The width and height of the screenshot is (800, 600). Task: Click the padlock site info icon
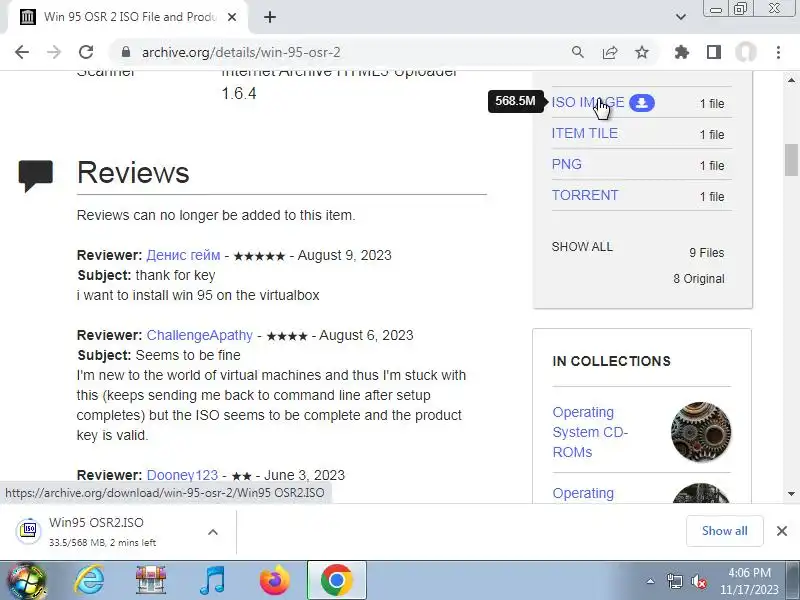126,52
